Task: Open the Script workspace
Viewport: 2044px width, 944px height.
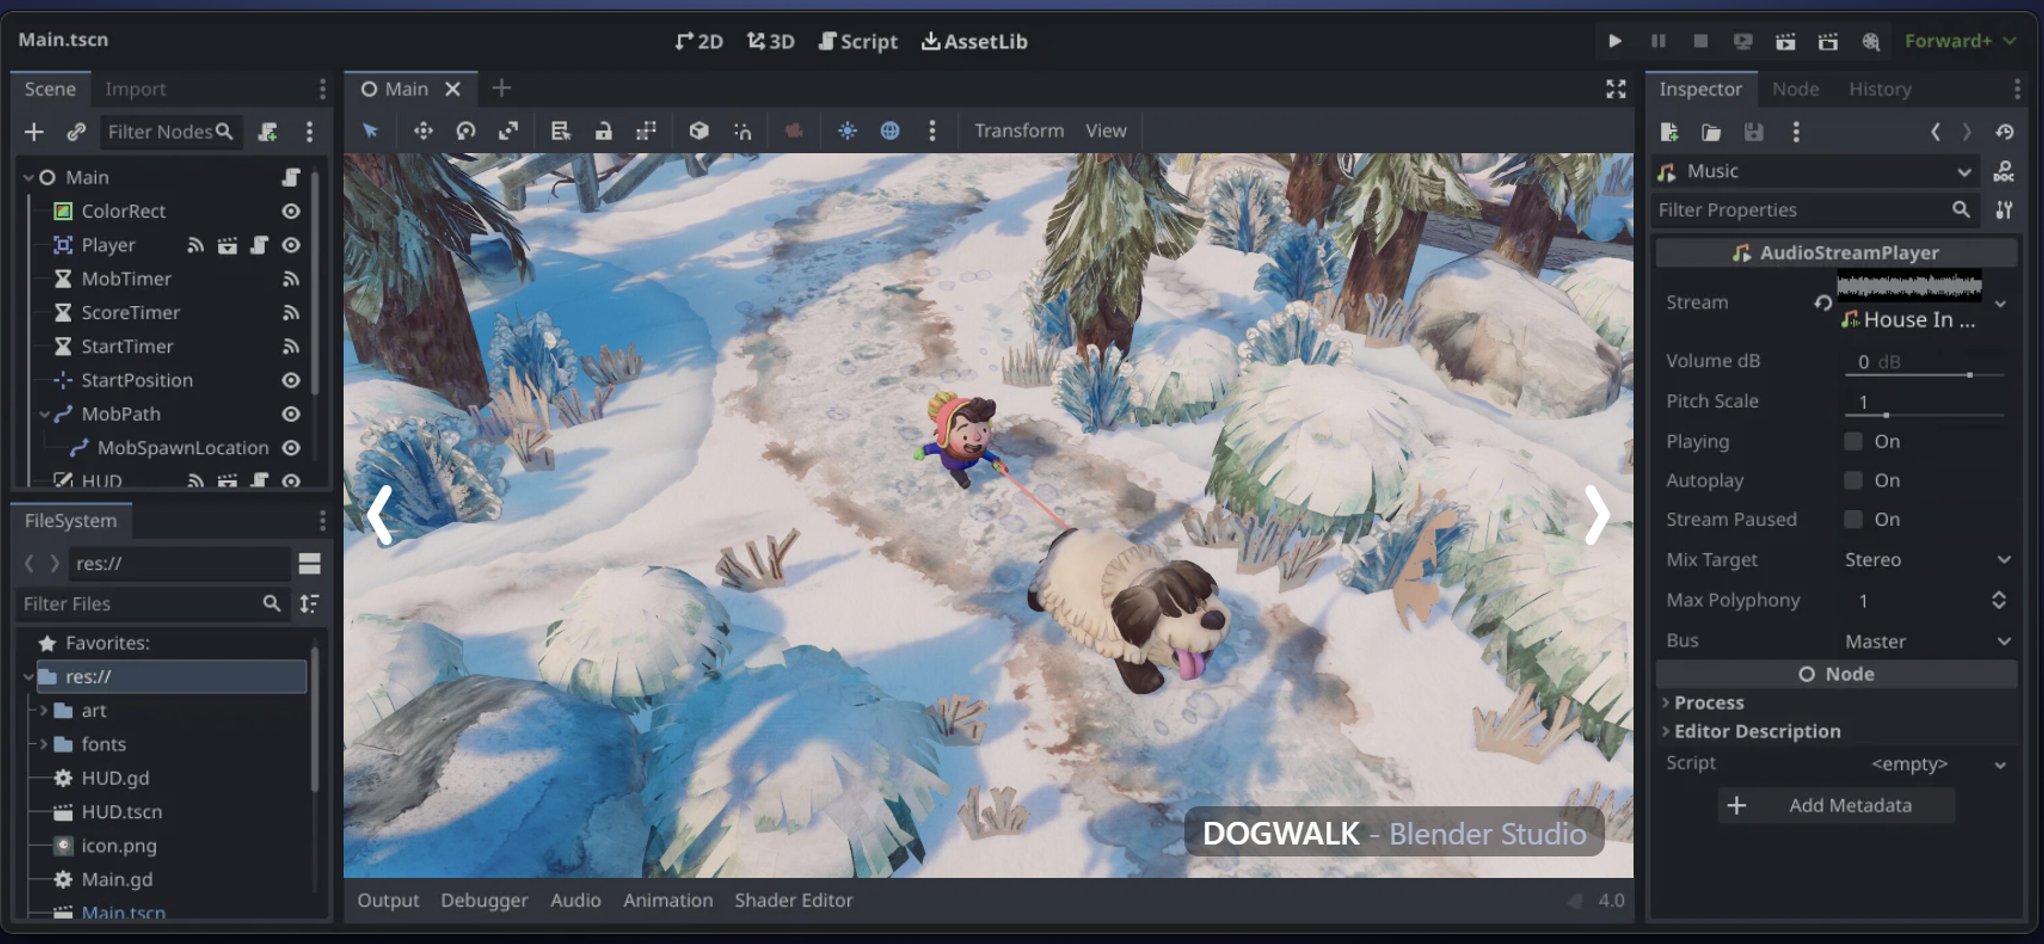Action: [x=858, y=41]
